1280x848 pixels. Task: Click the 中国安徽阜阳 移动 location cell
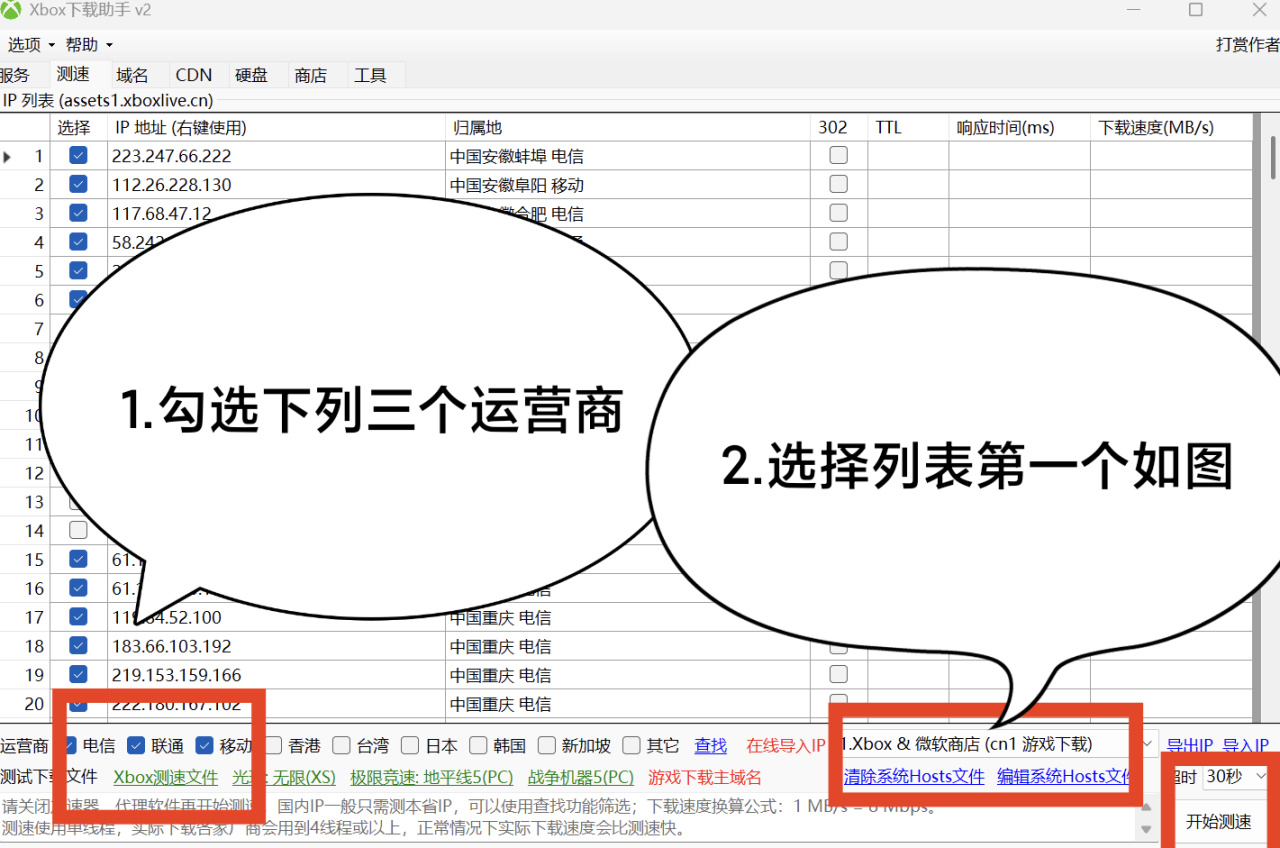point(626,185)
